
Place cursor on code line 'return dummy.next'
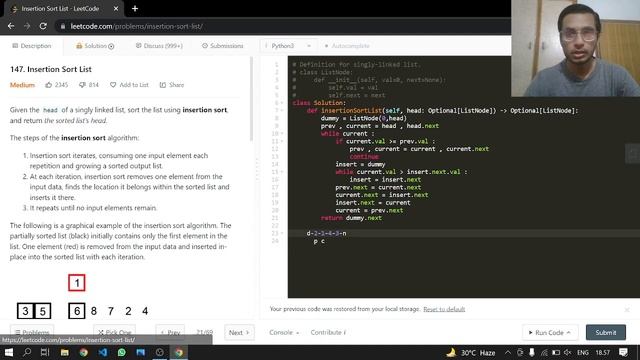tap(351, 218)
